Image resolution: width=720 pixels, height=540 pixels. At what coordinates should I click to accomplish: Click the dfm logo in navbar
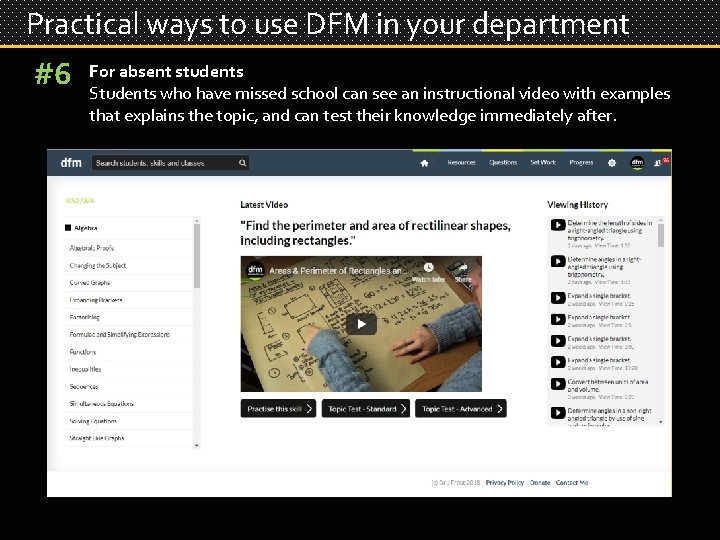(71, 163)
